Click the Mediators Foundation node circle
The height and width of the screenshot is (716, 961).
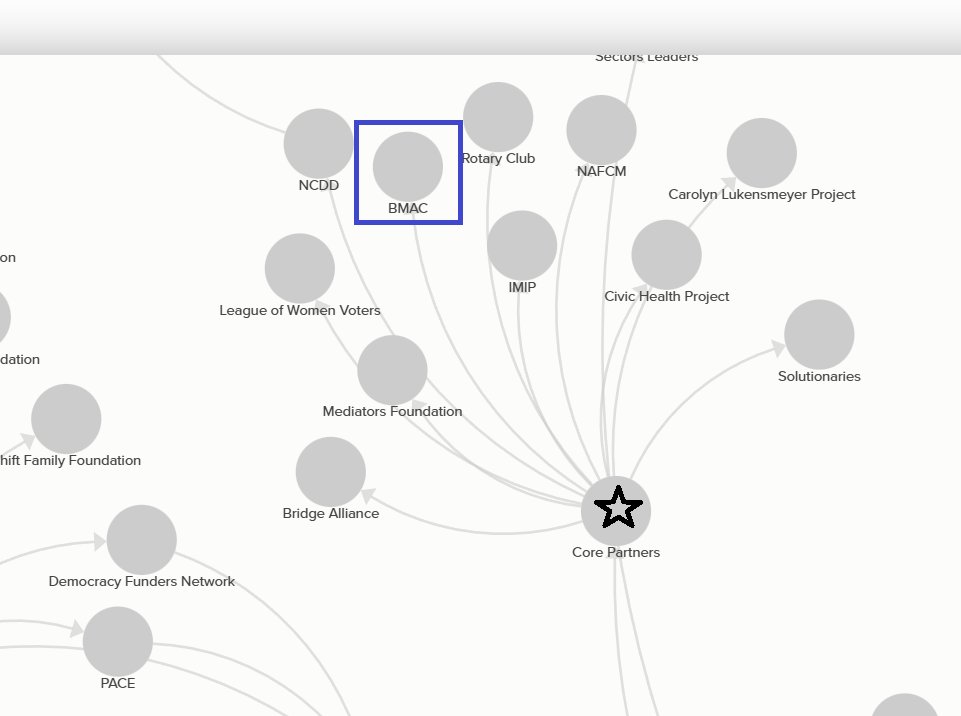click(x=392, y=370)
